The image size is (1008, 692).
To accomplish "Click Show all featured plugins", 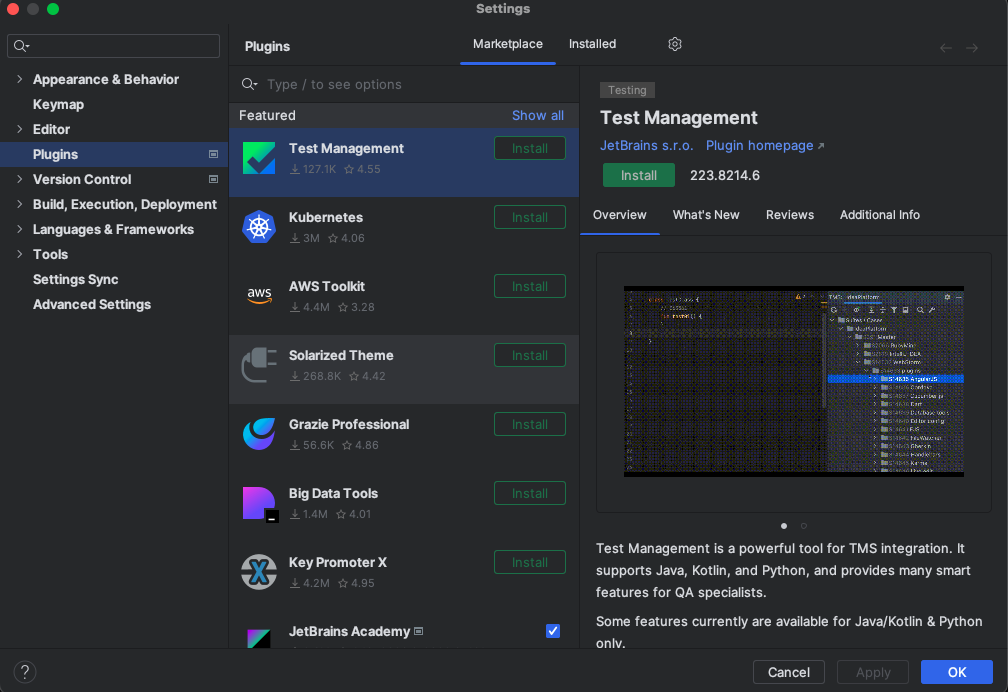I will coord(537,116).
